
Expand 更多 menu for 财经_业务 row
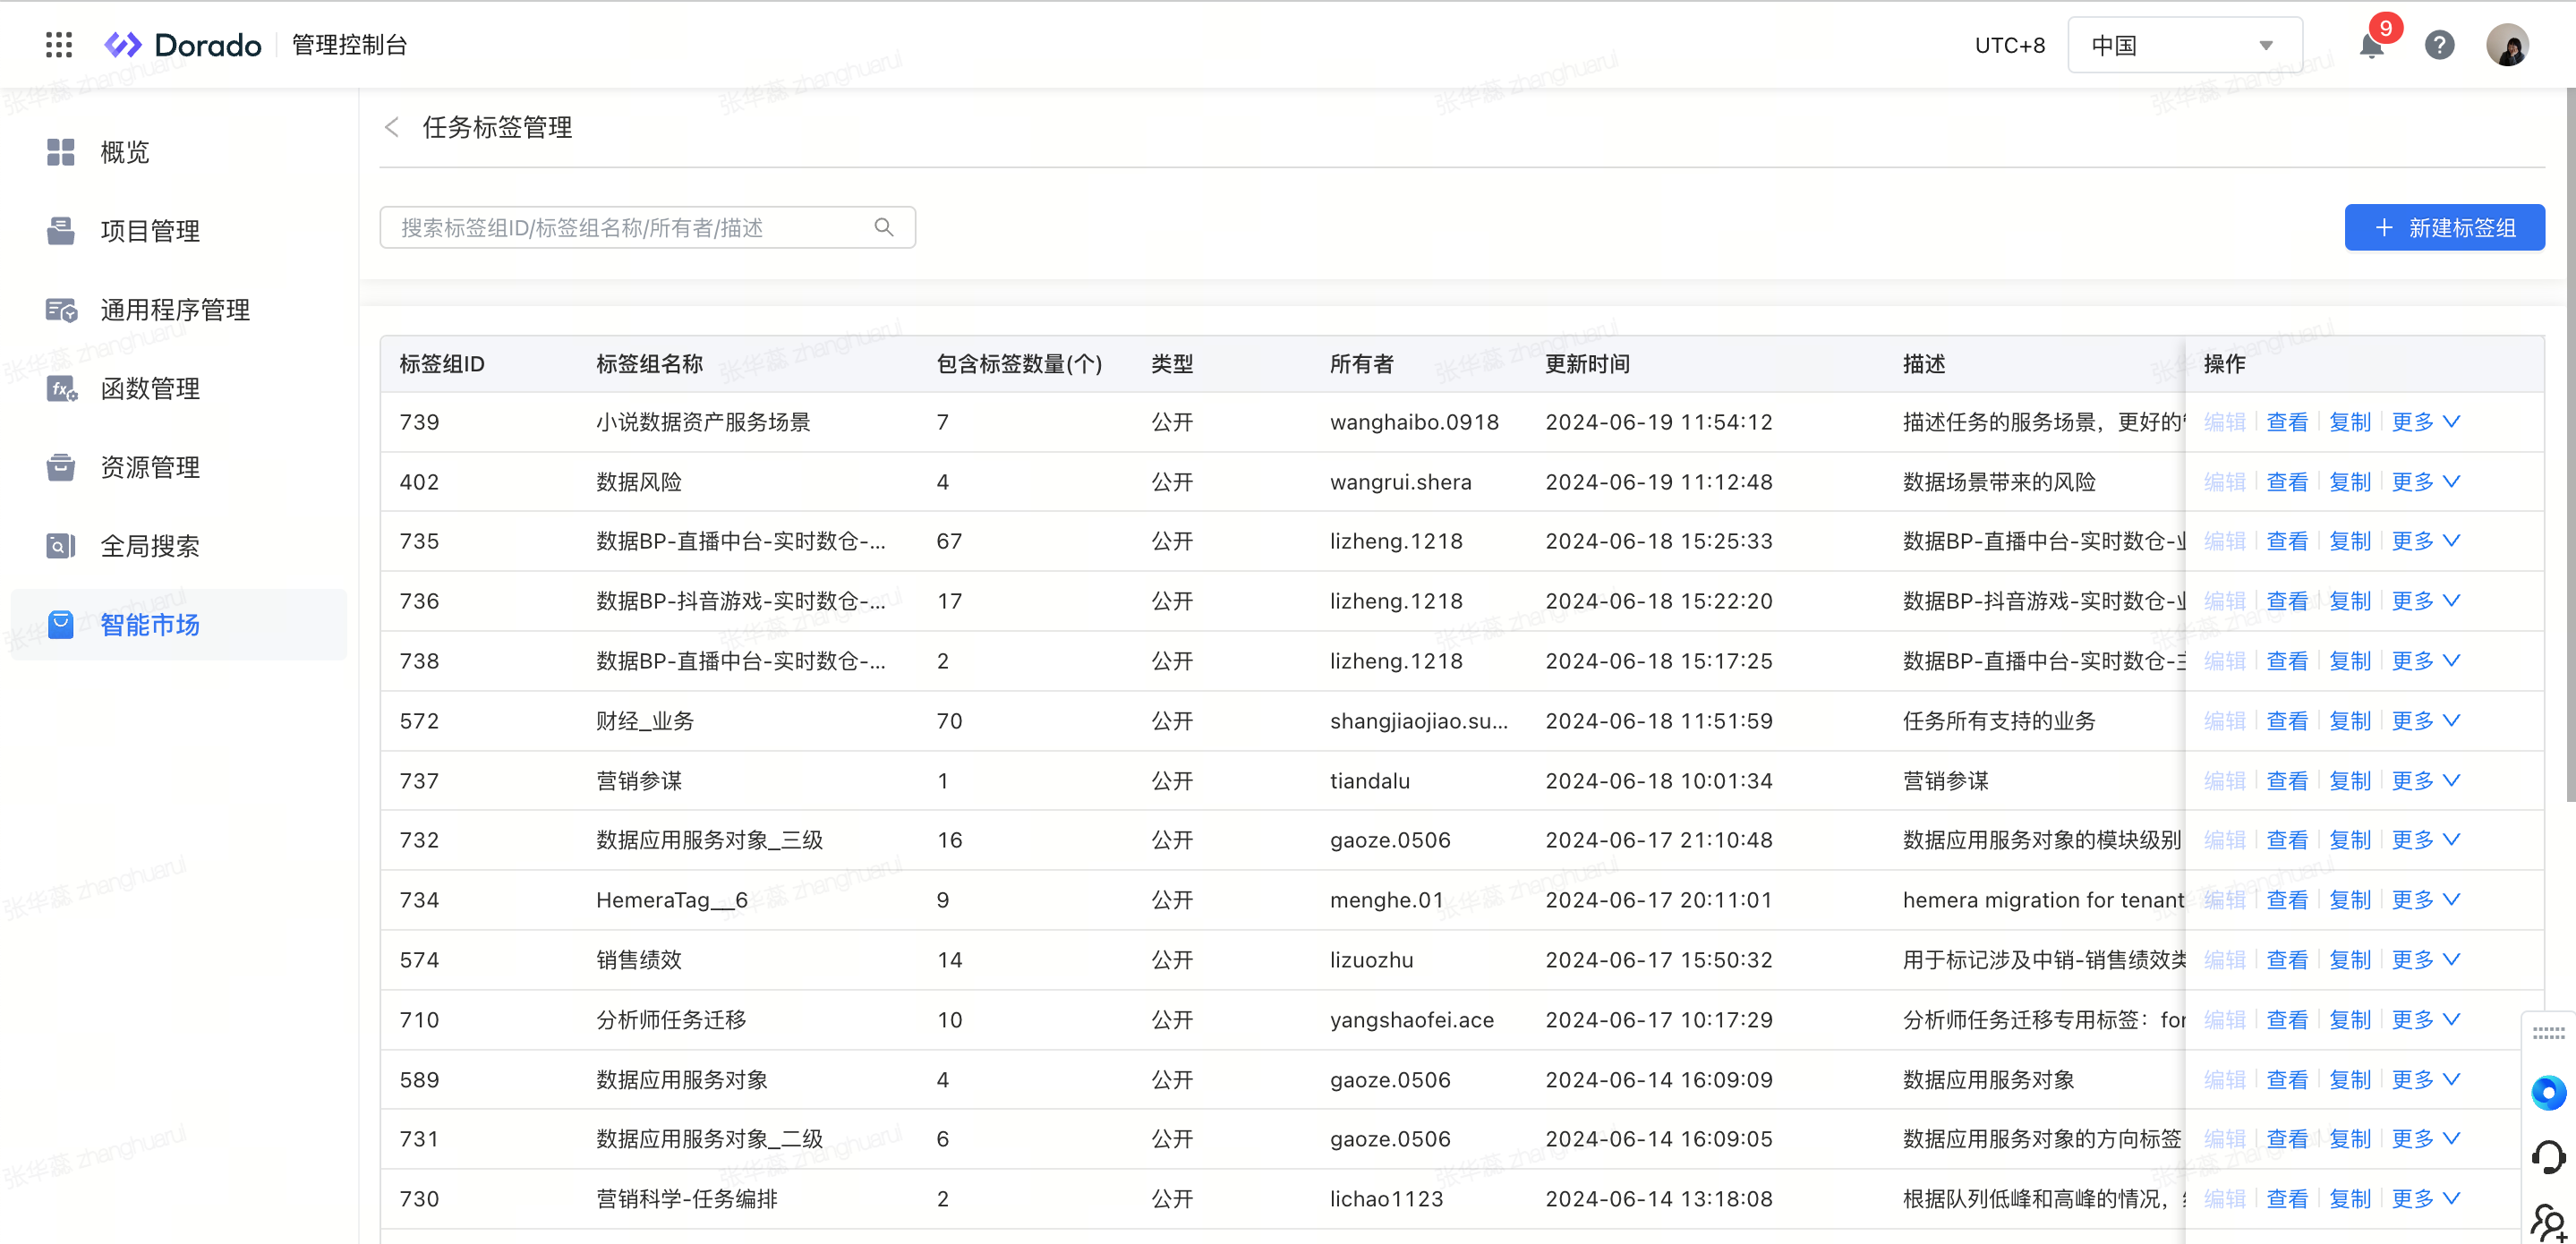pyautogui.click(x=2425, y=721)
